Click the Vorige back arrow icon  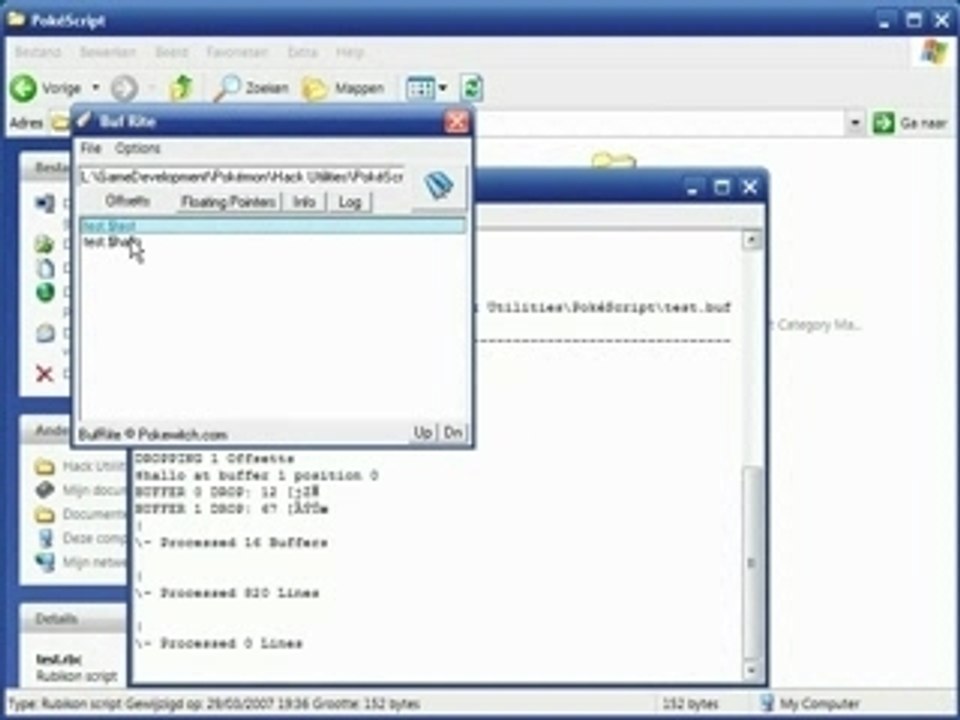[23, 88]
